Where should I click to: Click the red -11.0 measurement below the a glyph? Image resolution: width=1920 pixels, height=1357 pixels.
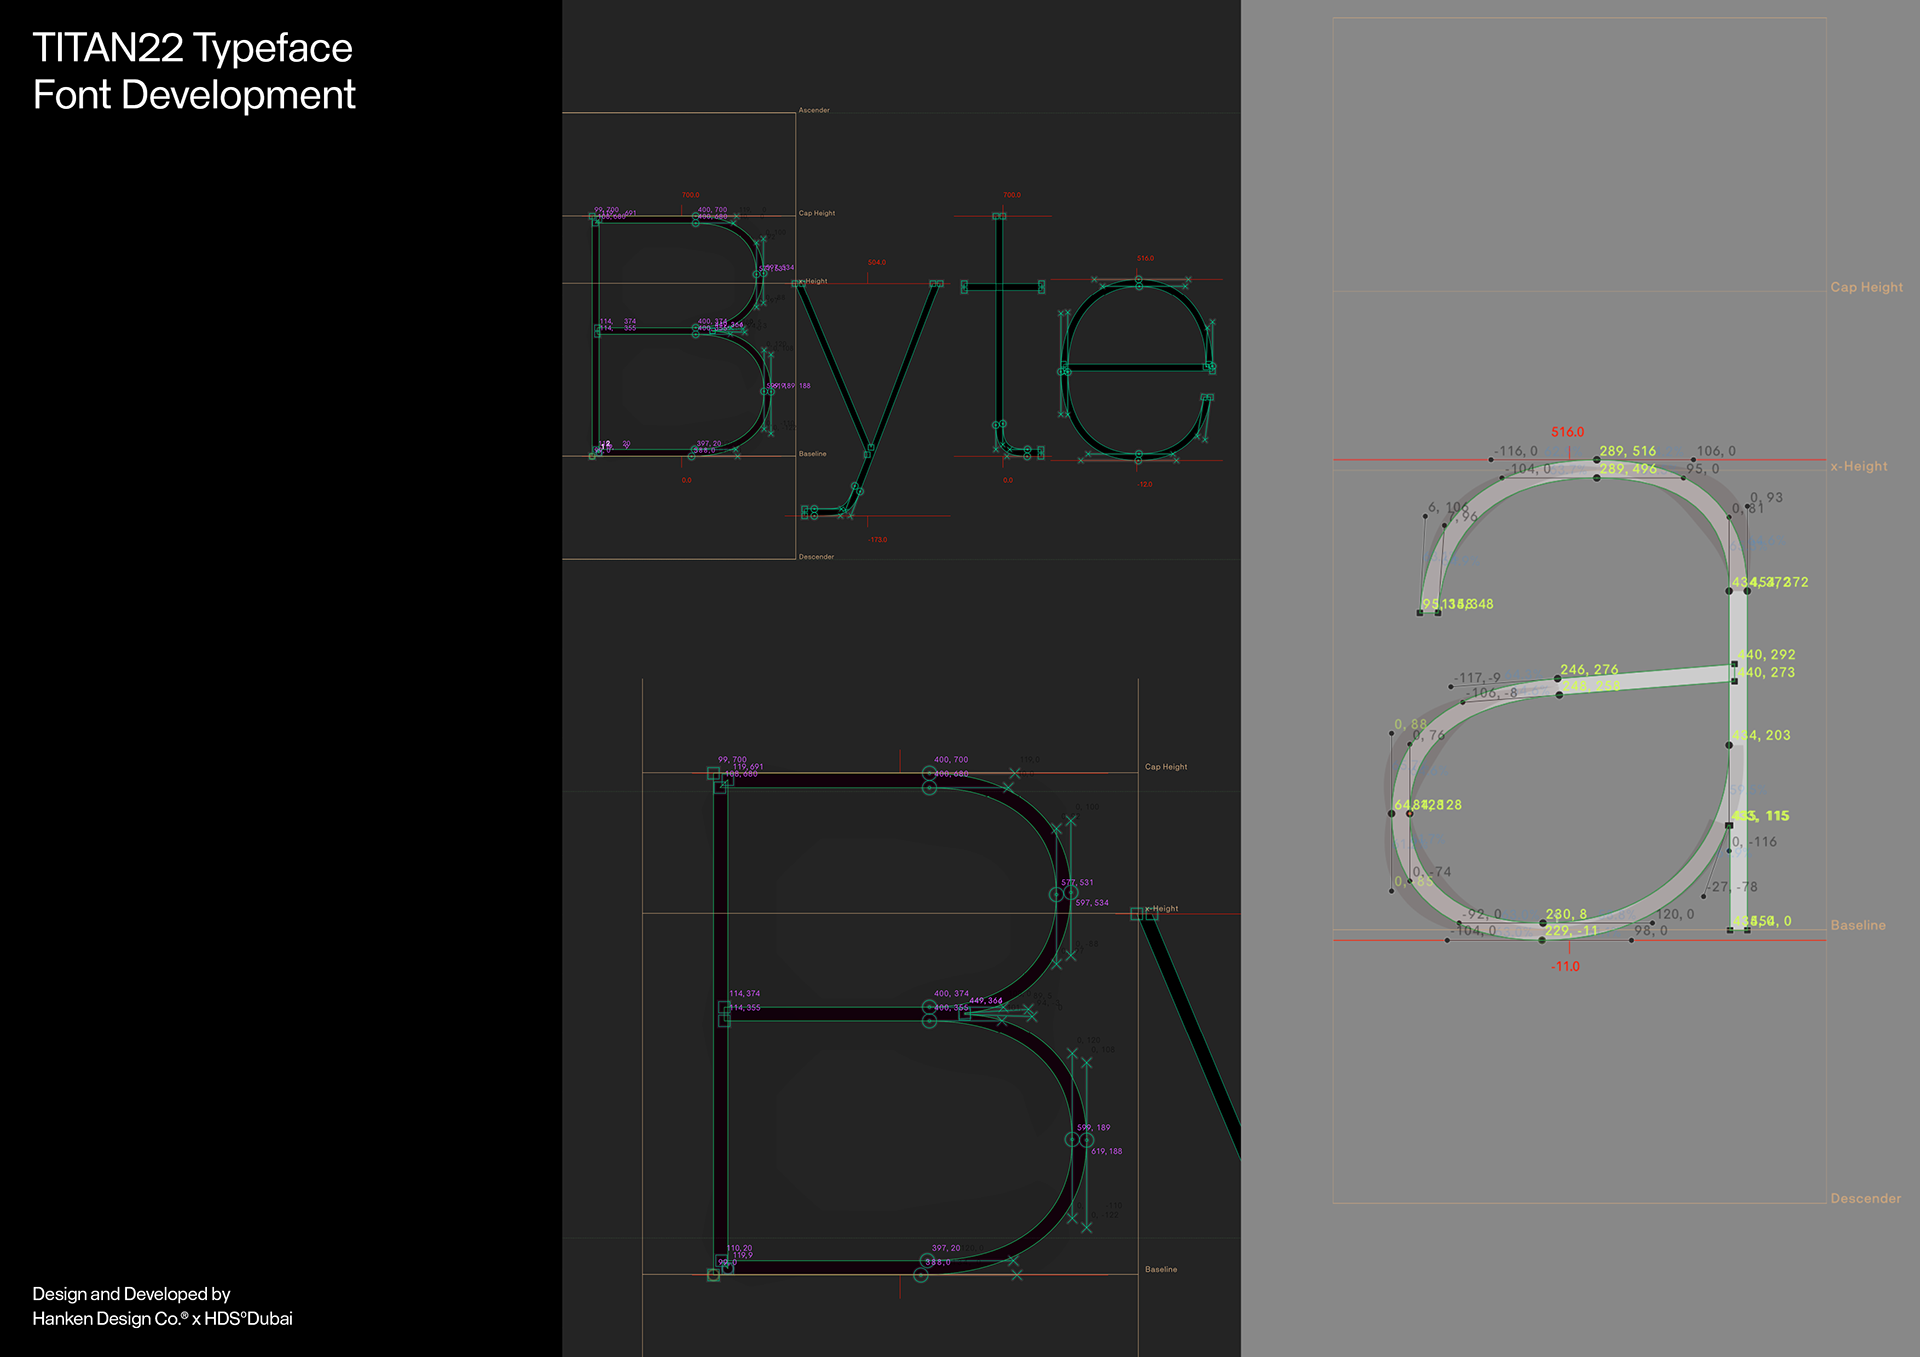pyautogui.click(x=1565, y=967)
